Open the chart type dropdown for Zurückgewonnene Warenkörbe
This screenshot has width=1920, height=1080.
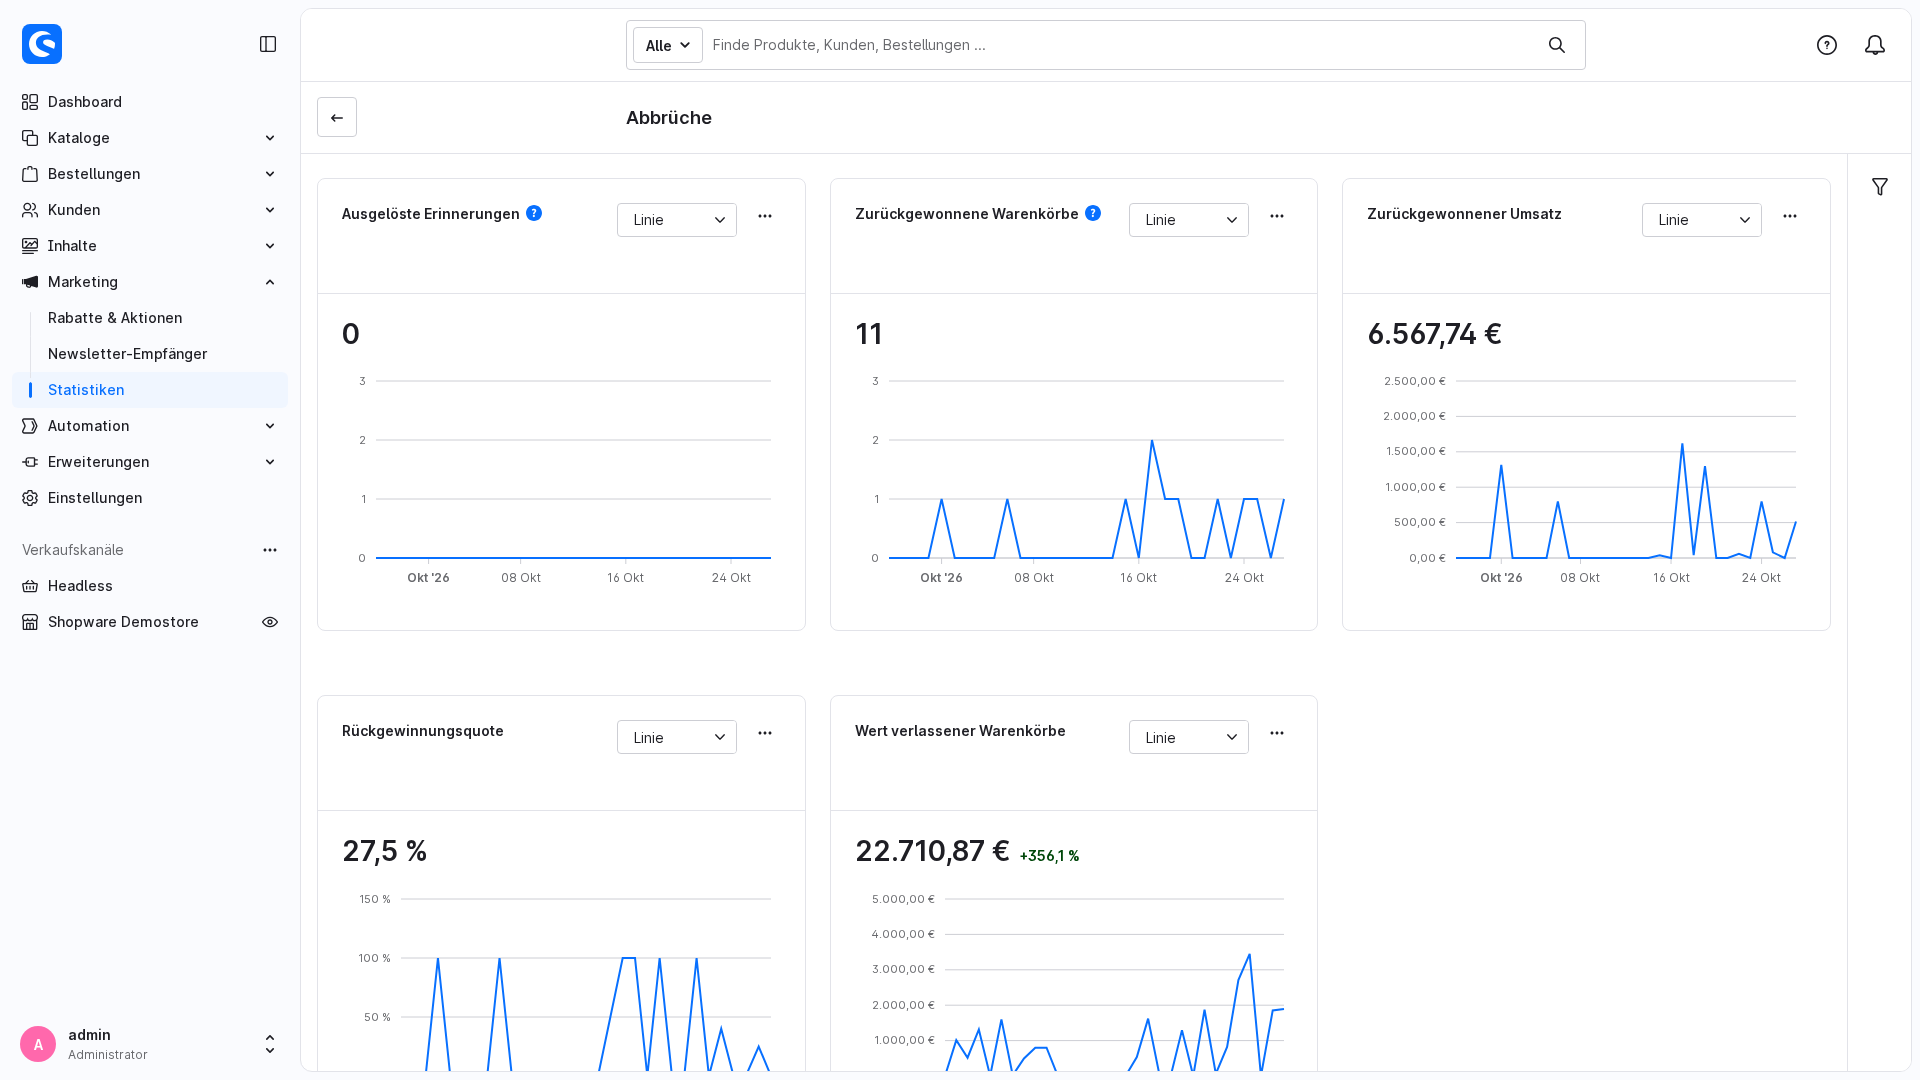pyautogui.click(x=1189, y=220)
